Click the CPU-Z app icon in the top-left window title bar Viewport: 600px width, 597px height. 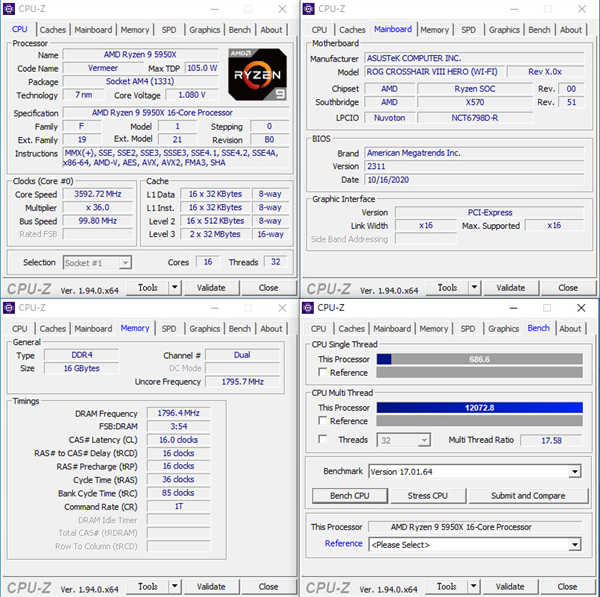pos(9,8)
